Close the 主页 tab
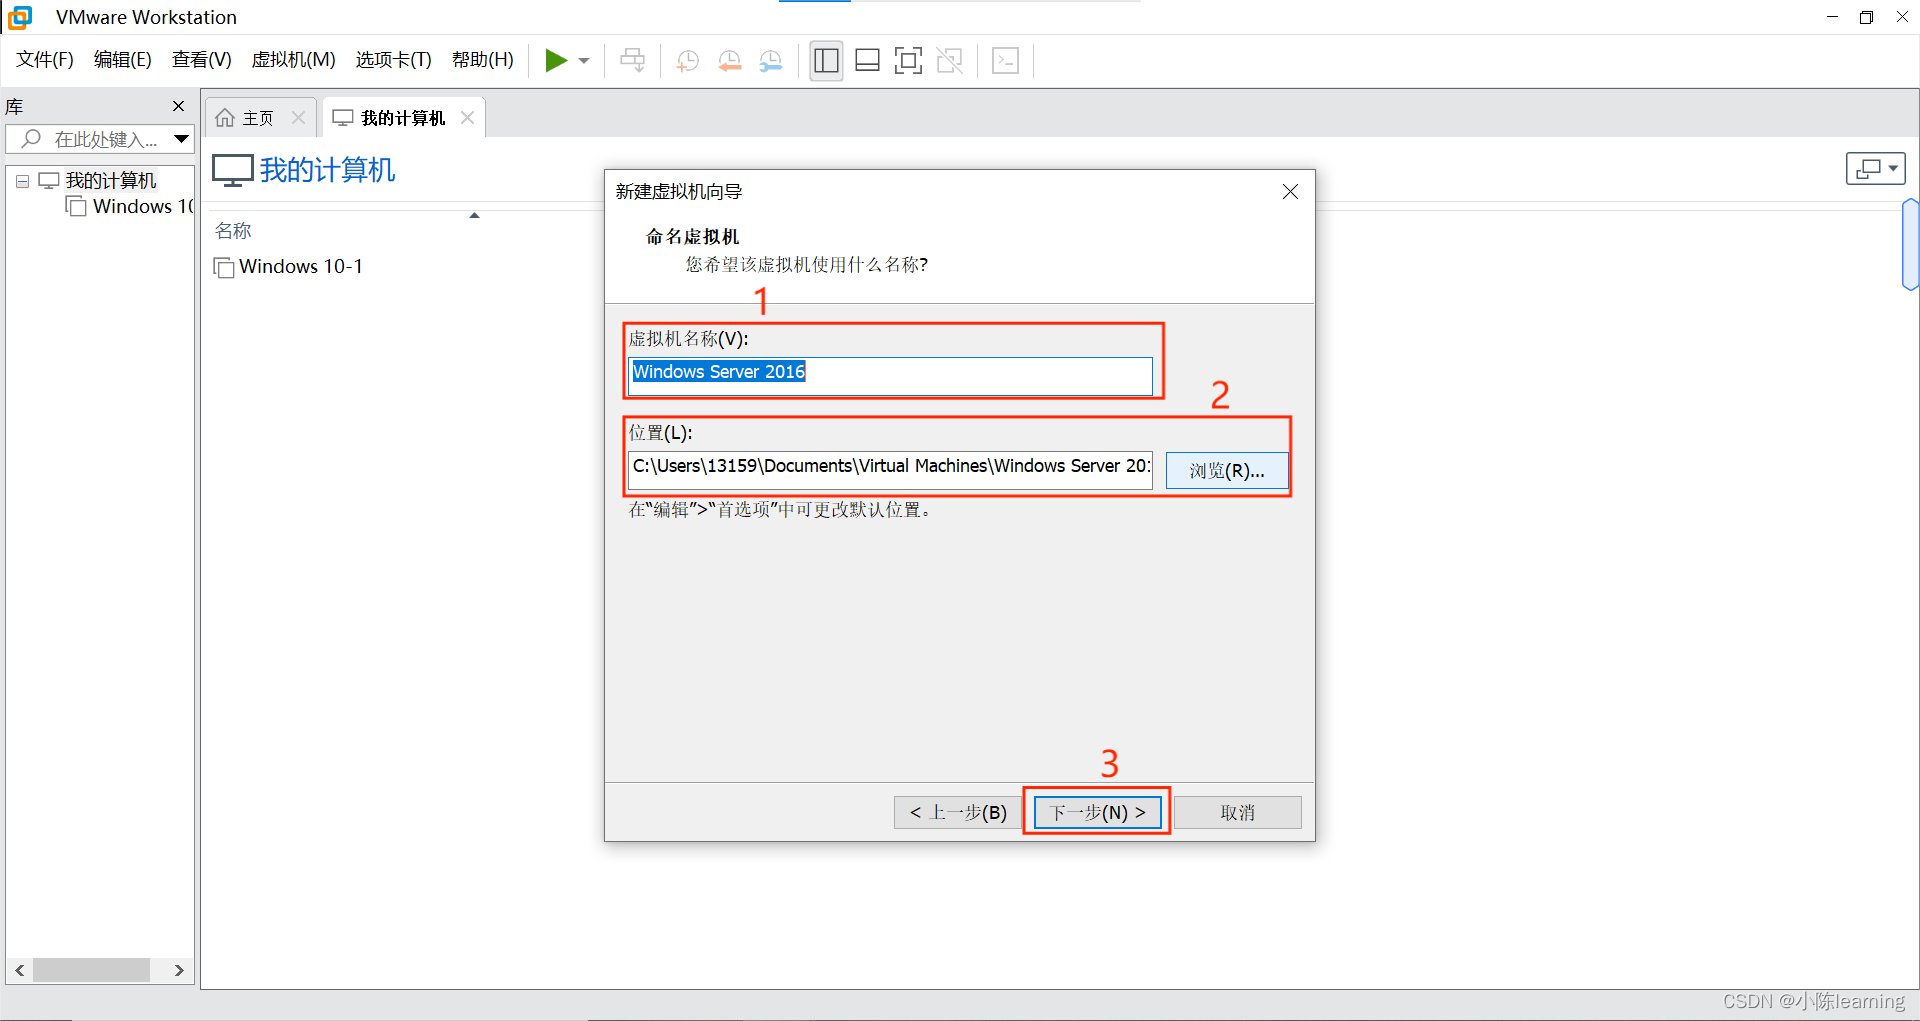Image resolution: width=1920 pixels, height=1021 pixels. pyautogui.click(x=298, y=118)
